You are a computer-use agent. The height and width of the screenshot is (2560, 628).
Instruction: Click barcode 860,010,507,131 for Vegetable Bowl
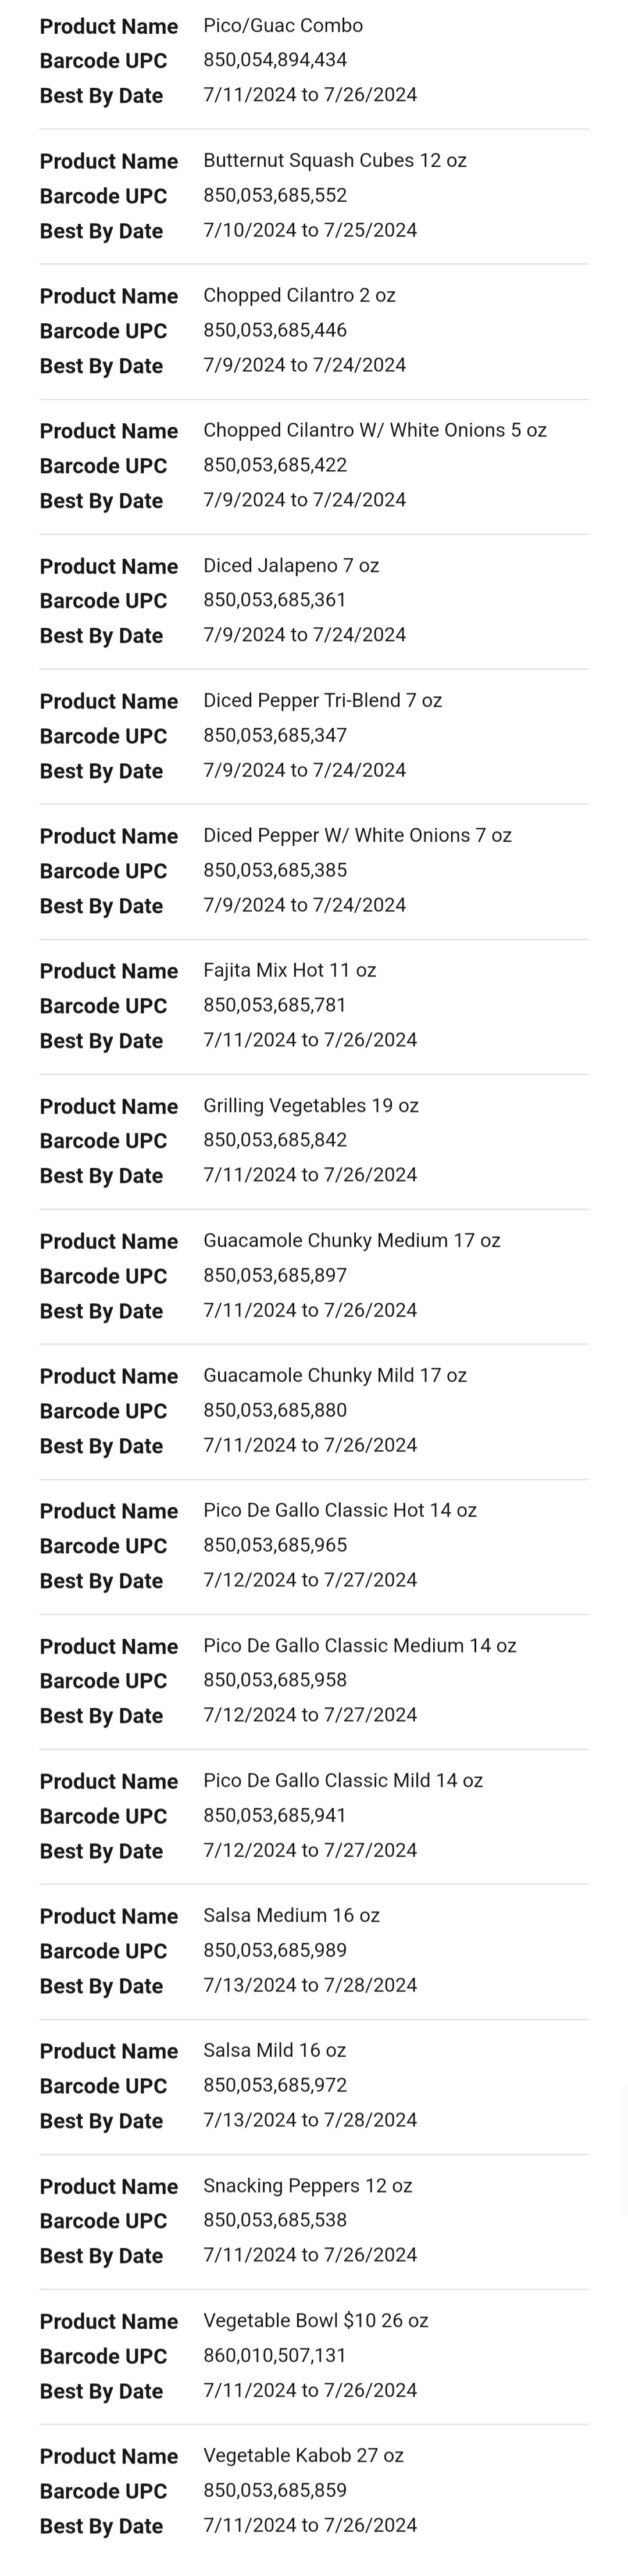tap(274, 2355)
